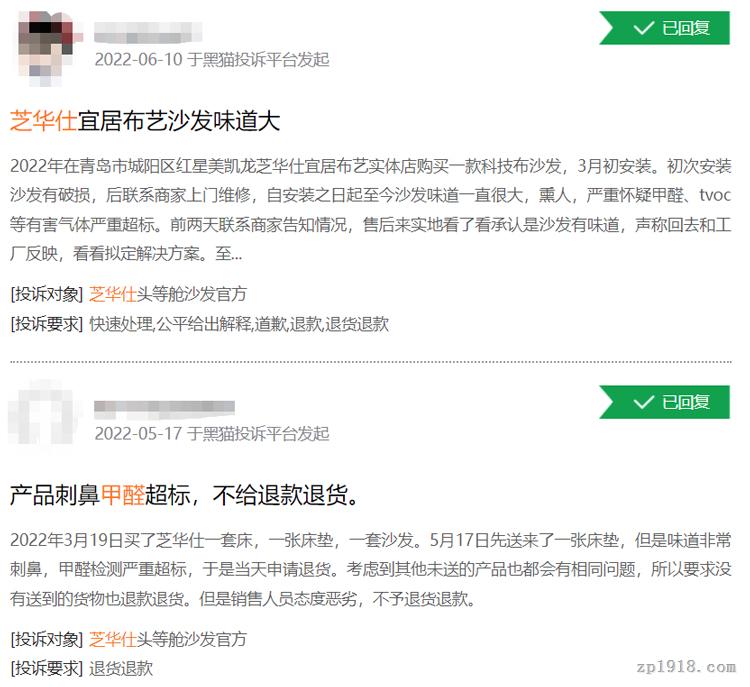Open 芝华仕头等舱沙发官方 link in second complaint

(168, 639)
